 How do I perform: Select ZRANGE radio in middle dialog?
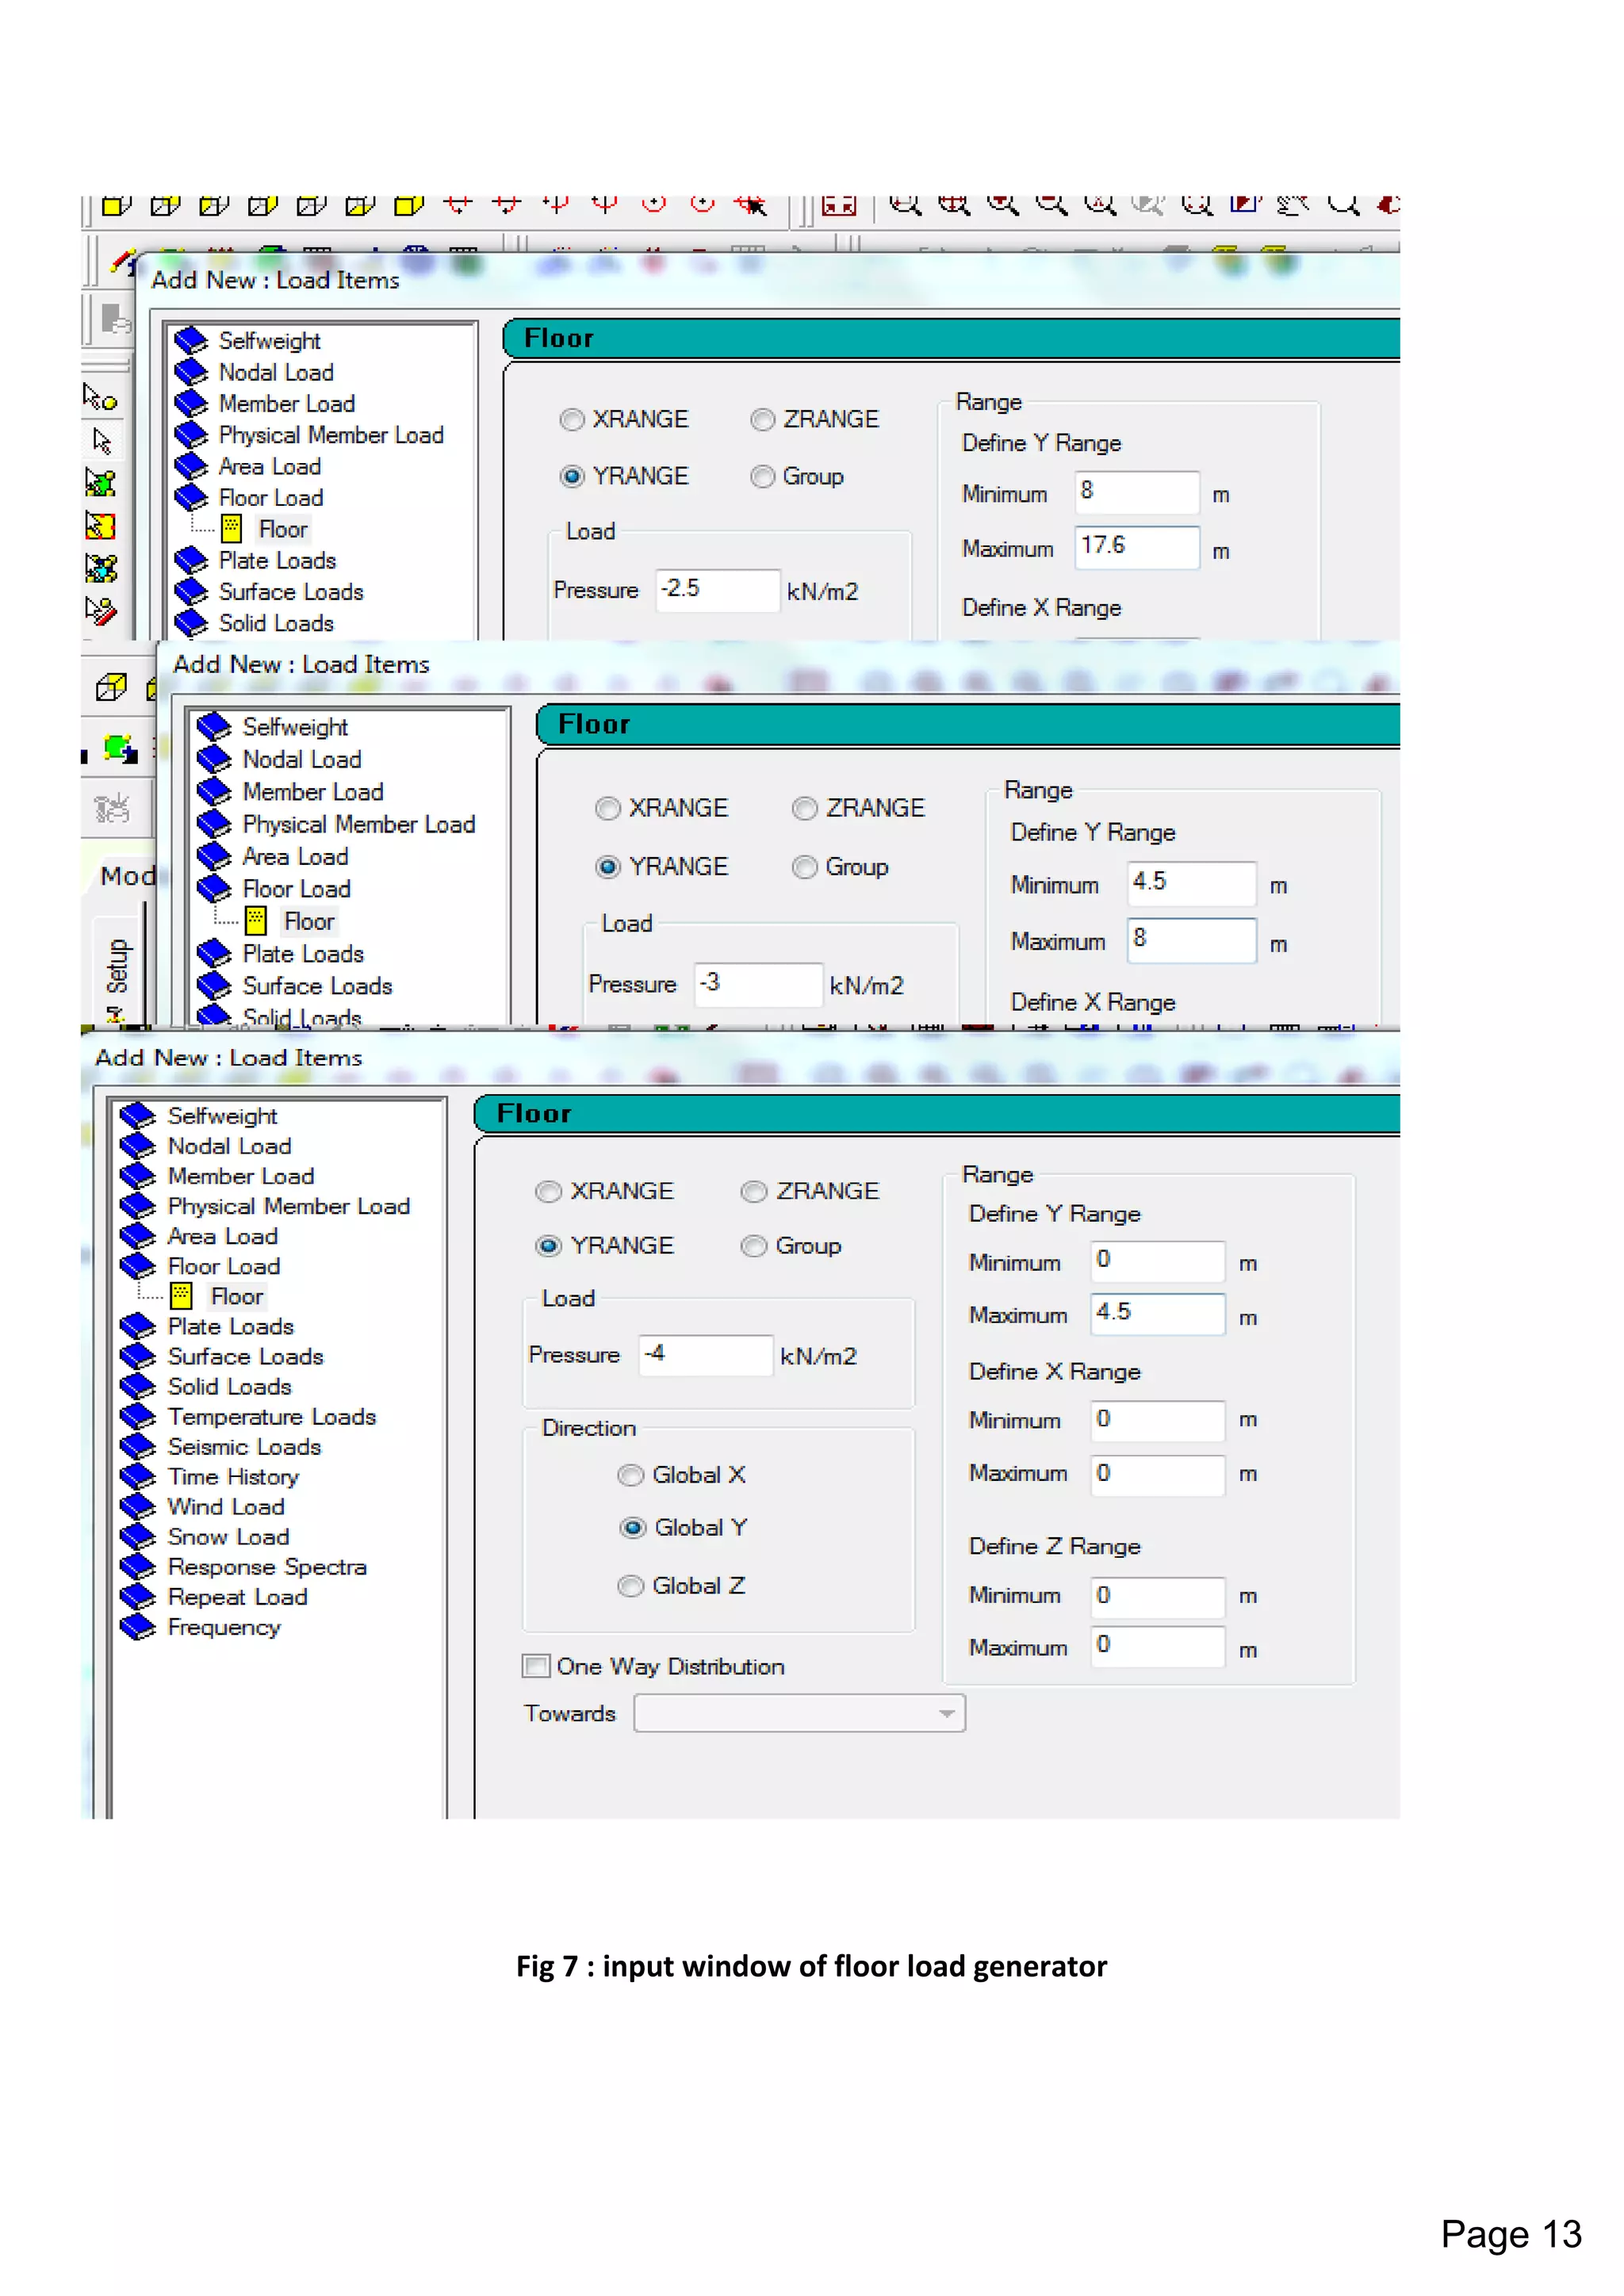[805, 808]
